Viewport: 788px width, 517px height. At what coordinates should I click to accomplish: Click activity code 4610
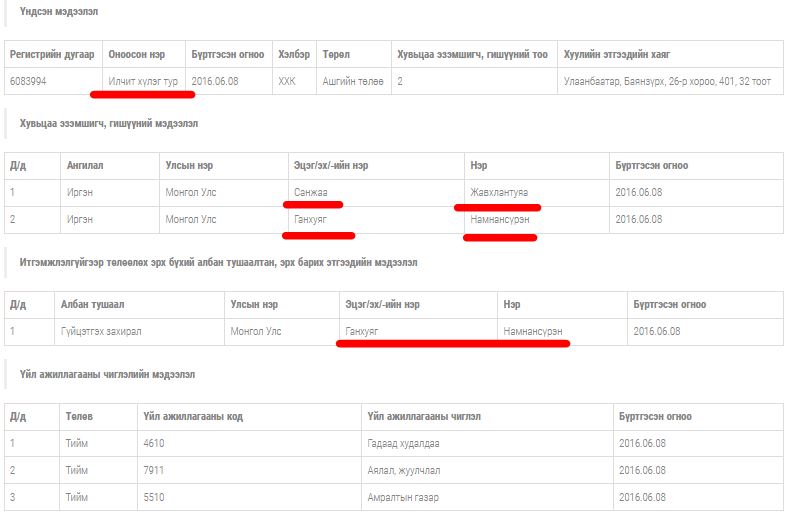154,442
